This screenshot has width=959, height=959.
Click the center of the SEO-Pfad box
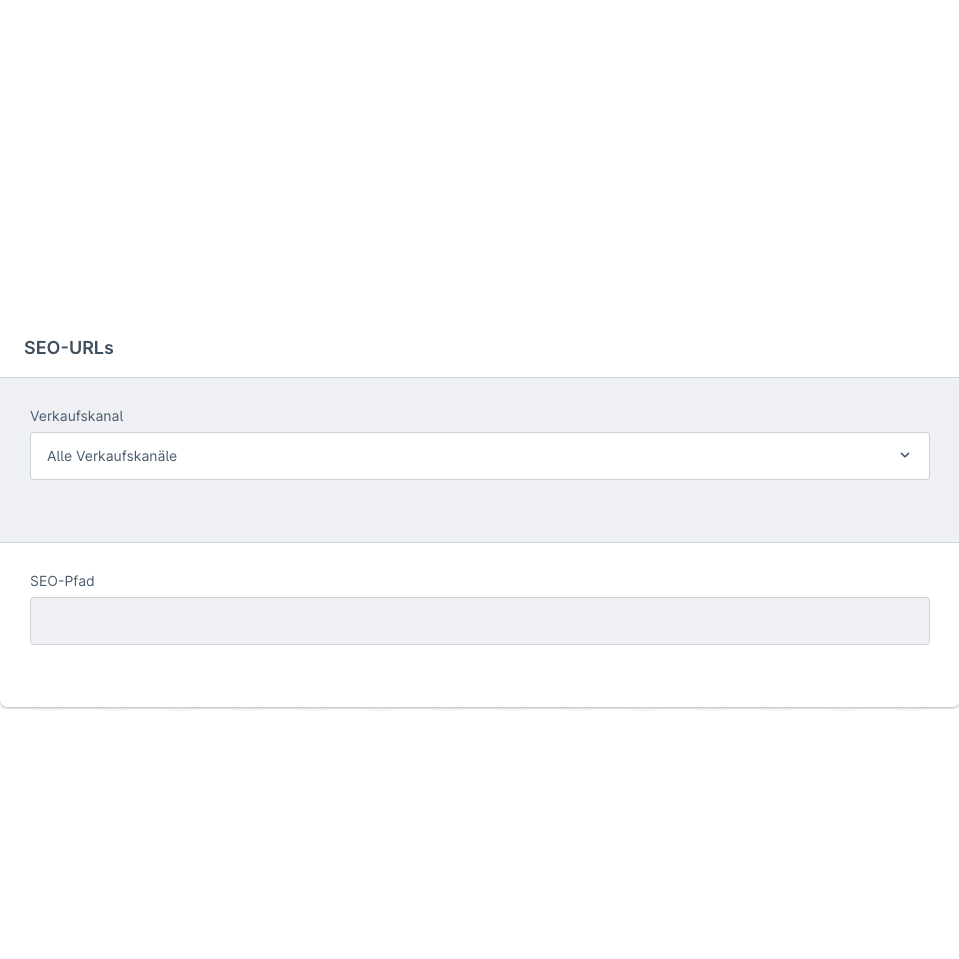pos(480,621)
